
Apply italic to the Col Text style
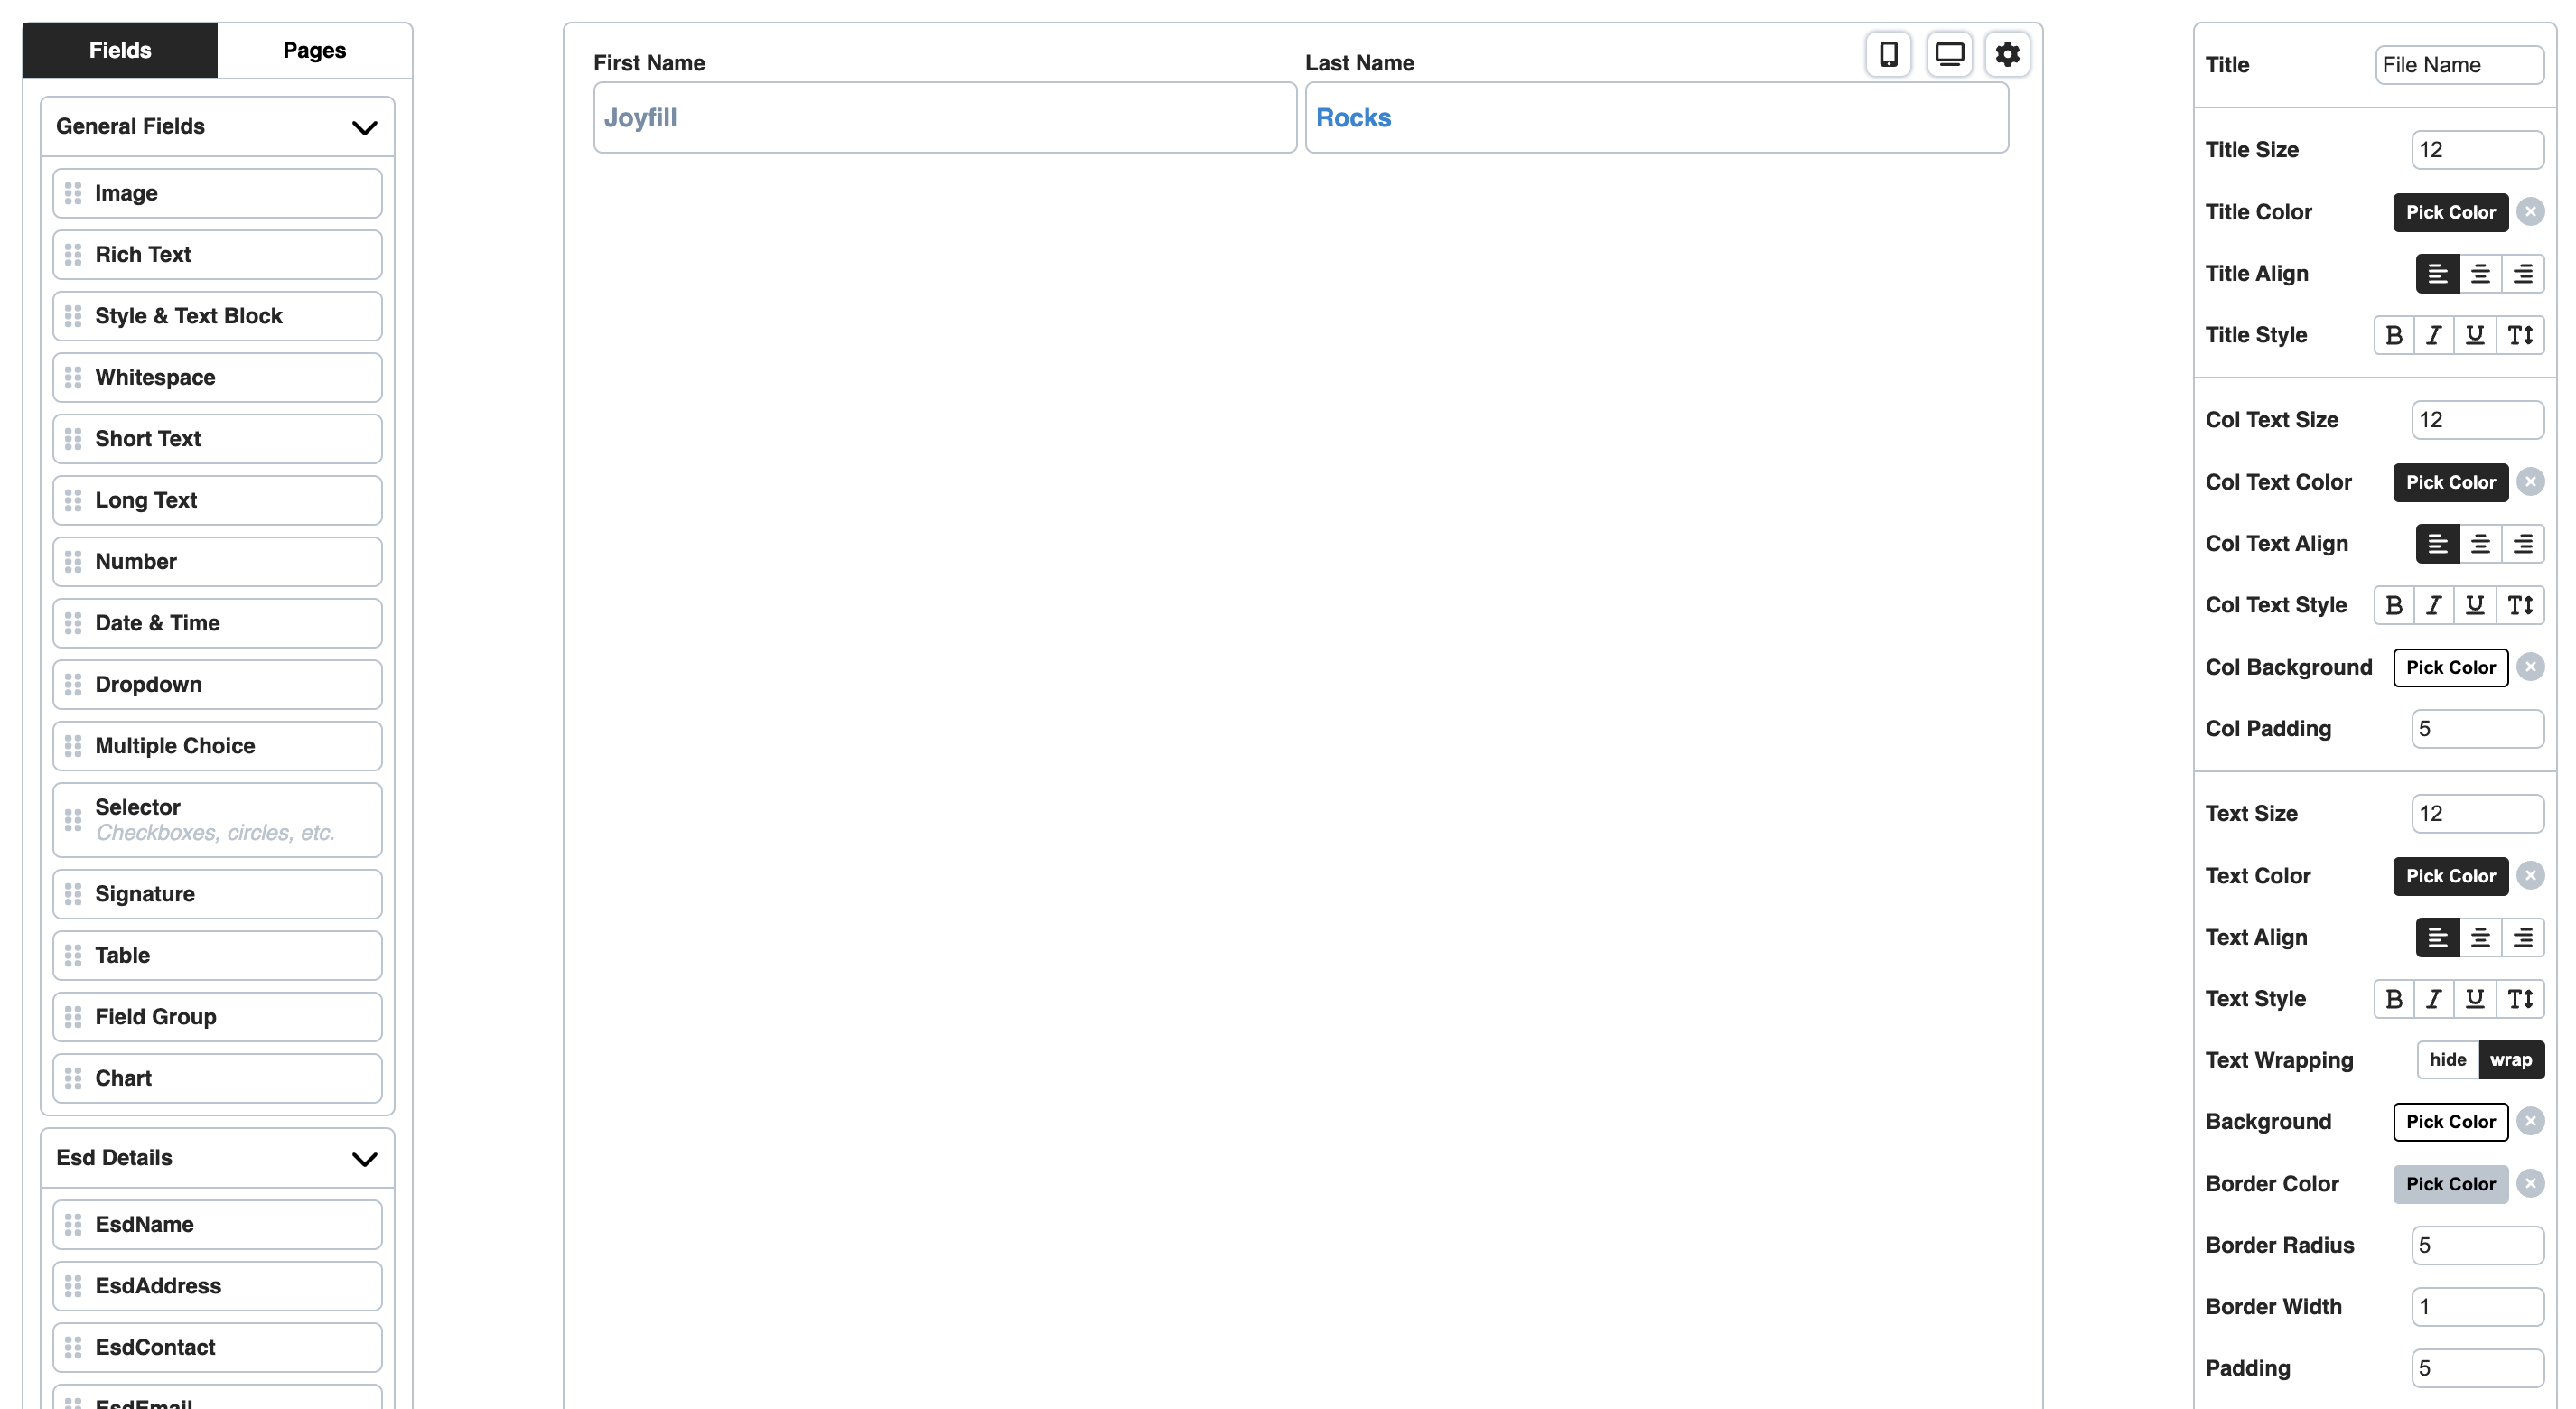2436,605
